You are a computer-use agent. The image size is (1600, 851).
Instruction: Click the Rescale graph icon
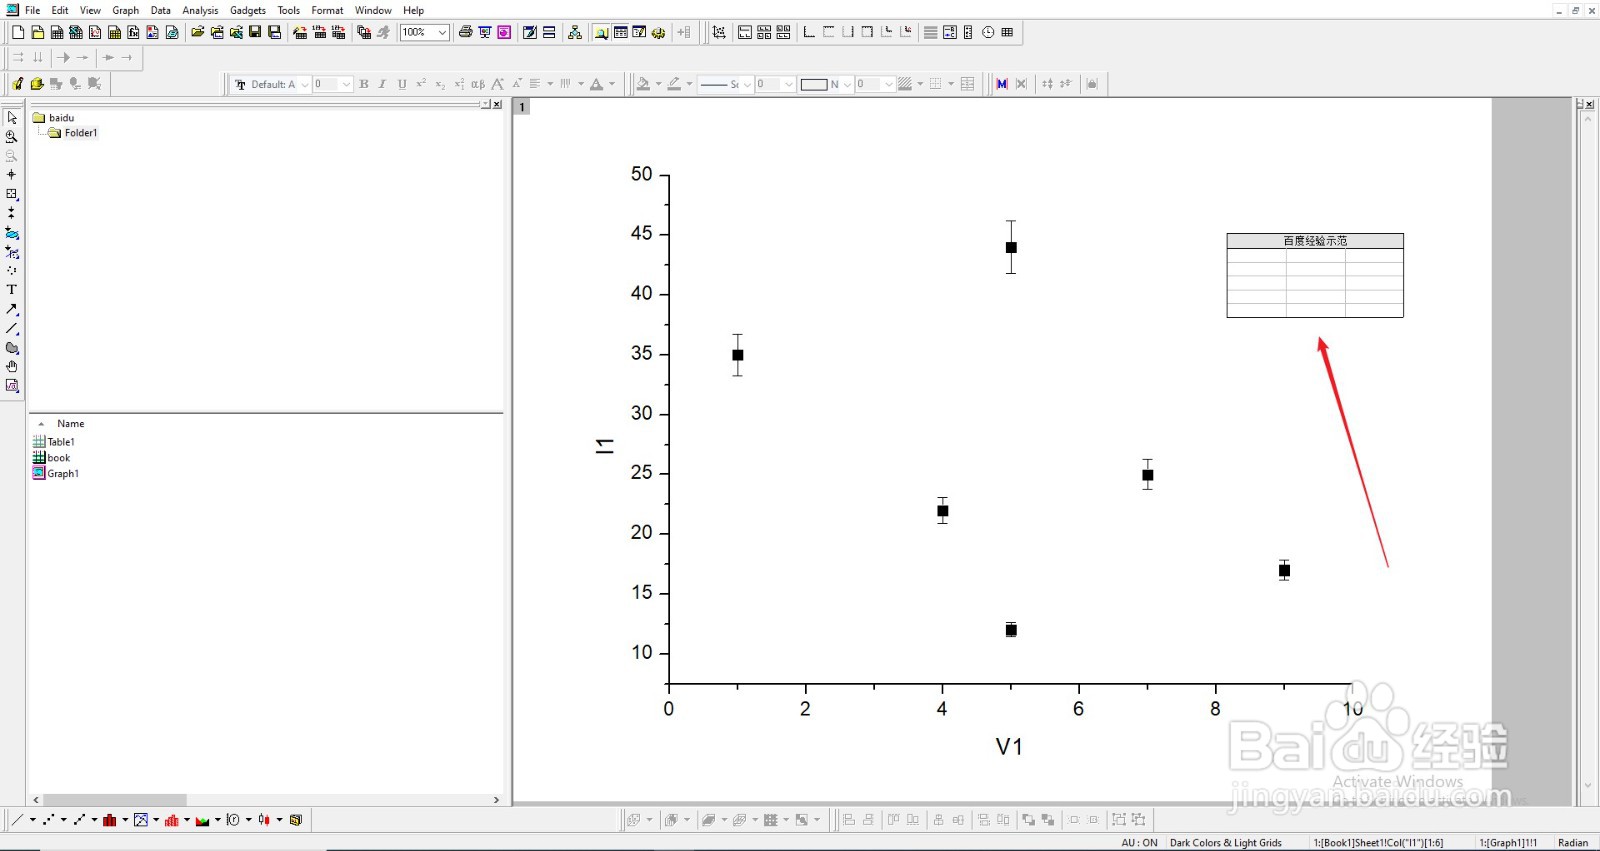click(x=719, y=32)
